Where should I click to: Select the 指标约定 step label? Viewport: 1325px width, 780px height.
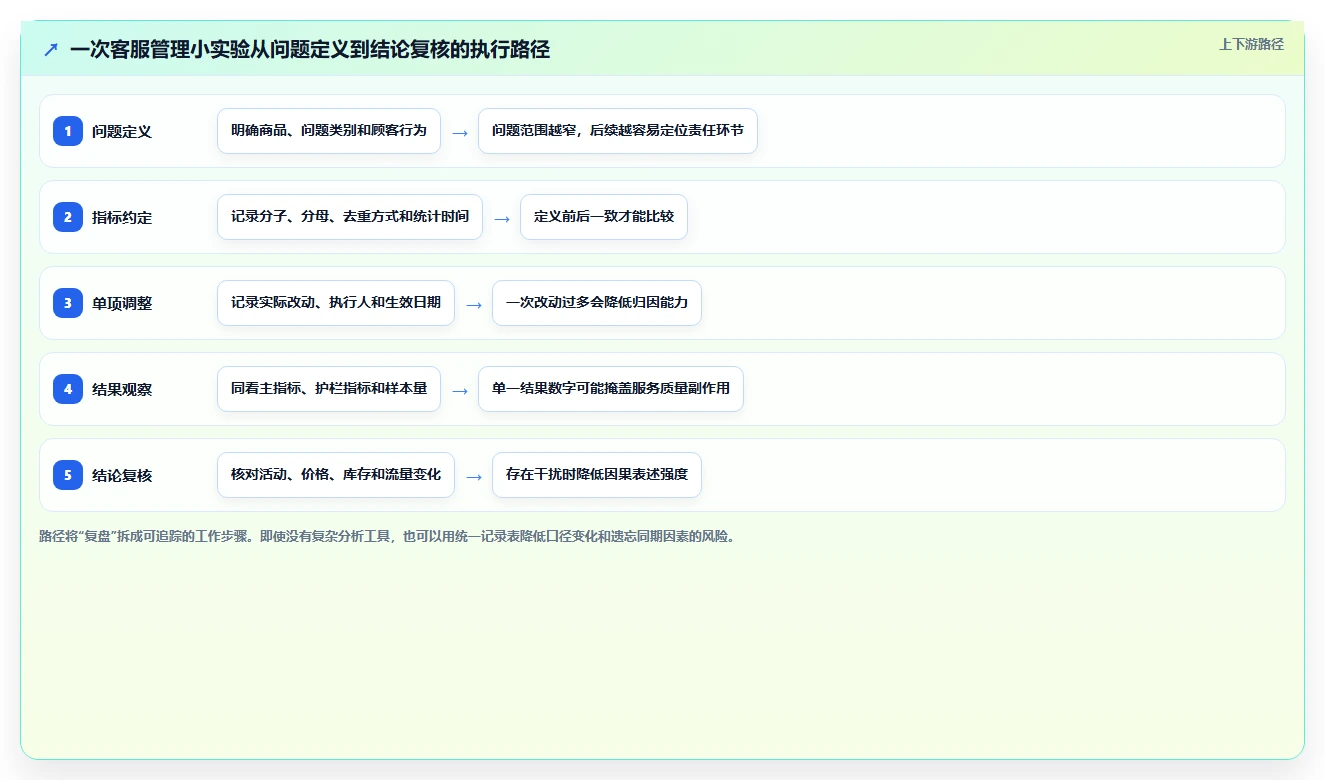pyautogui.click(x=122, y=217)
